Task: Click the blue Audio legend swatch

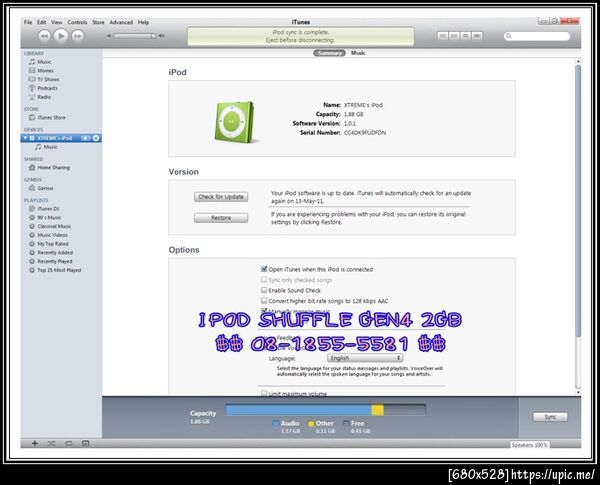Action: (x=276, y=423)
